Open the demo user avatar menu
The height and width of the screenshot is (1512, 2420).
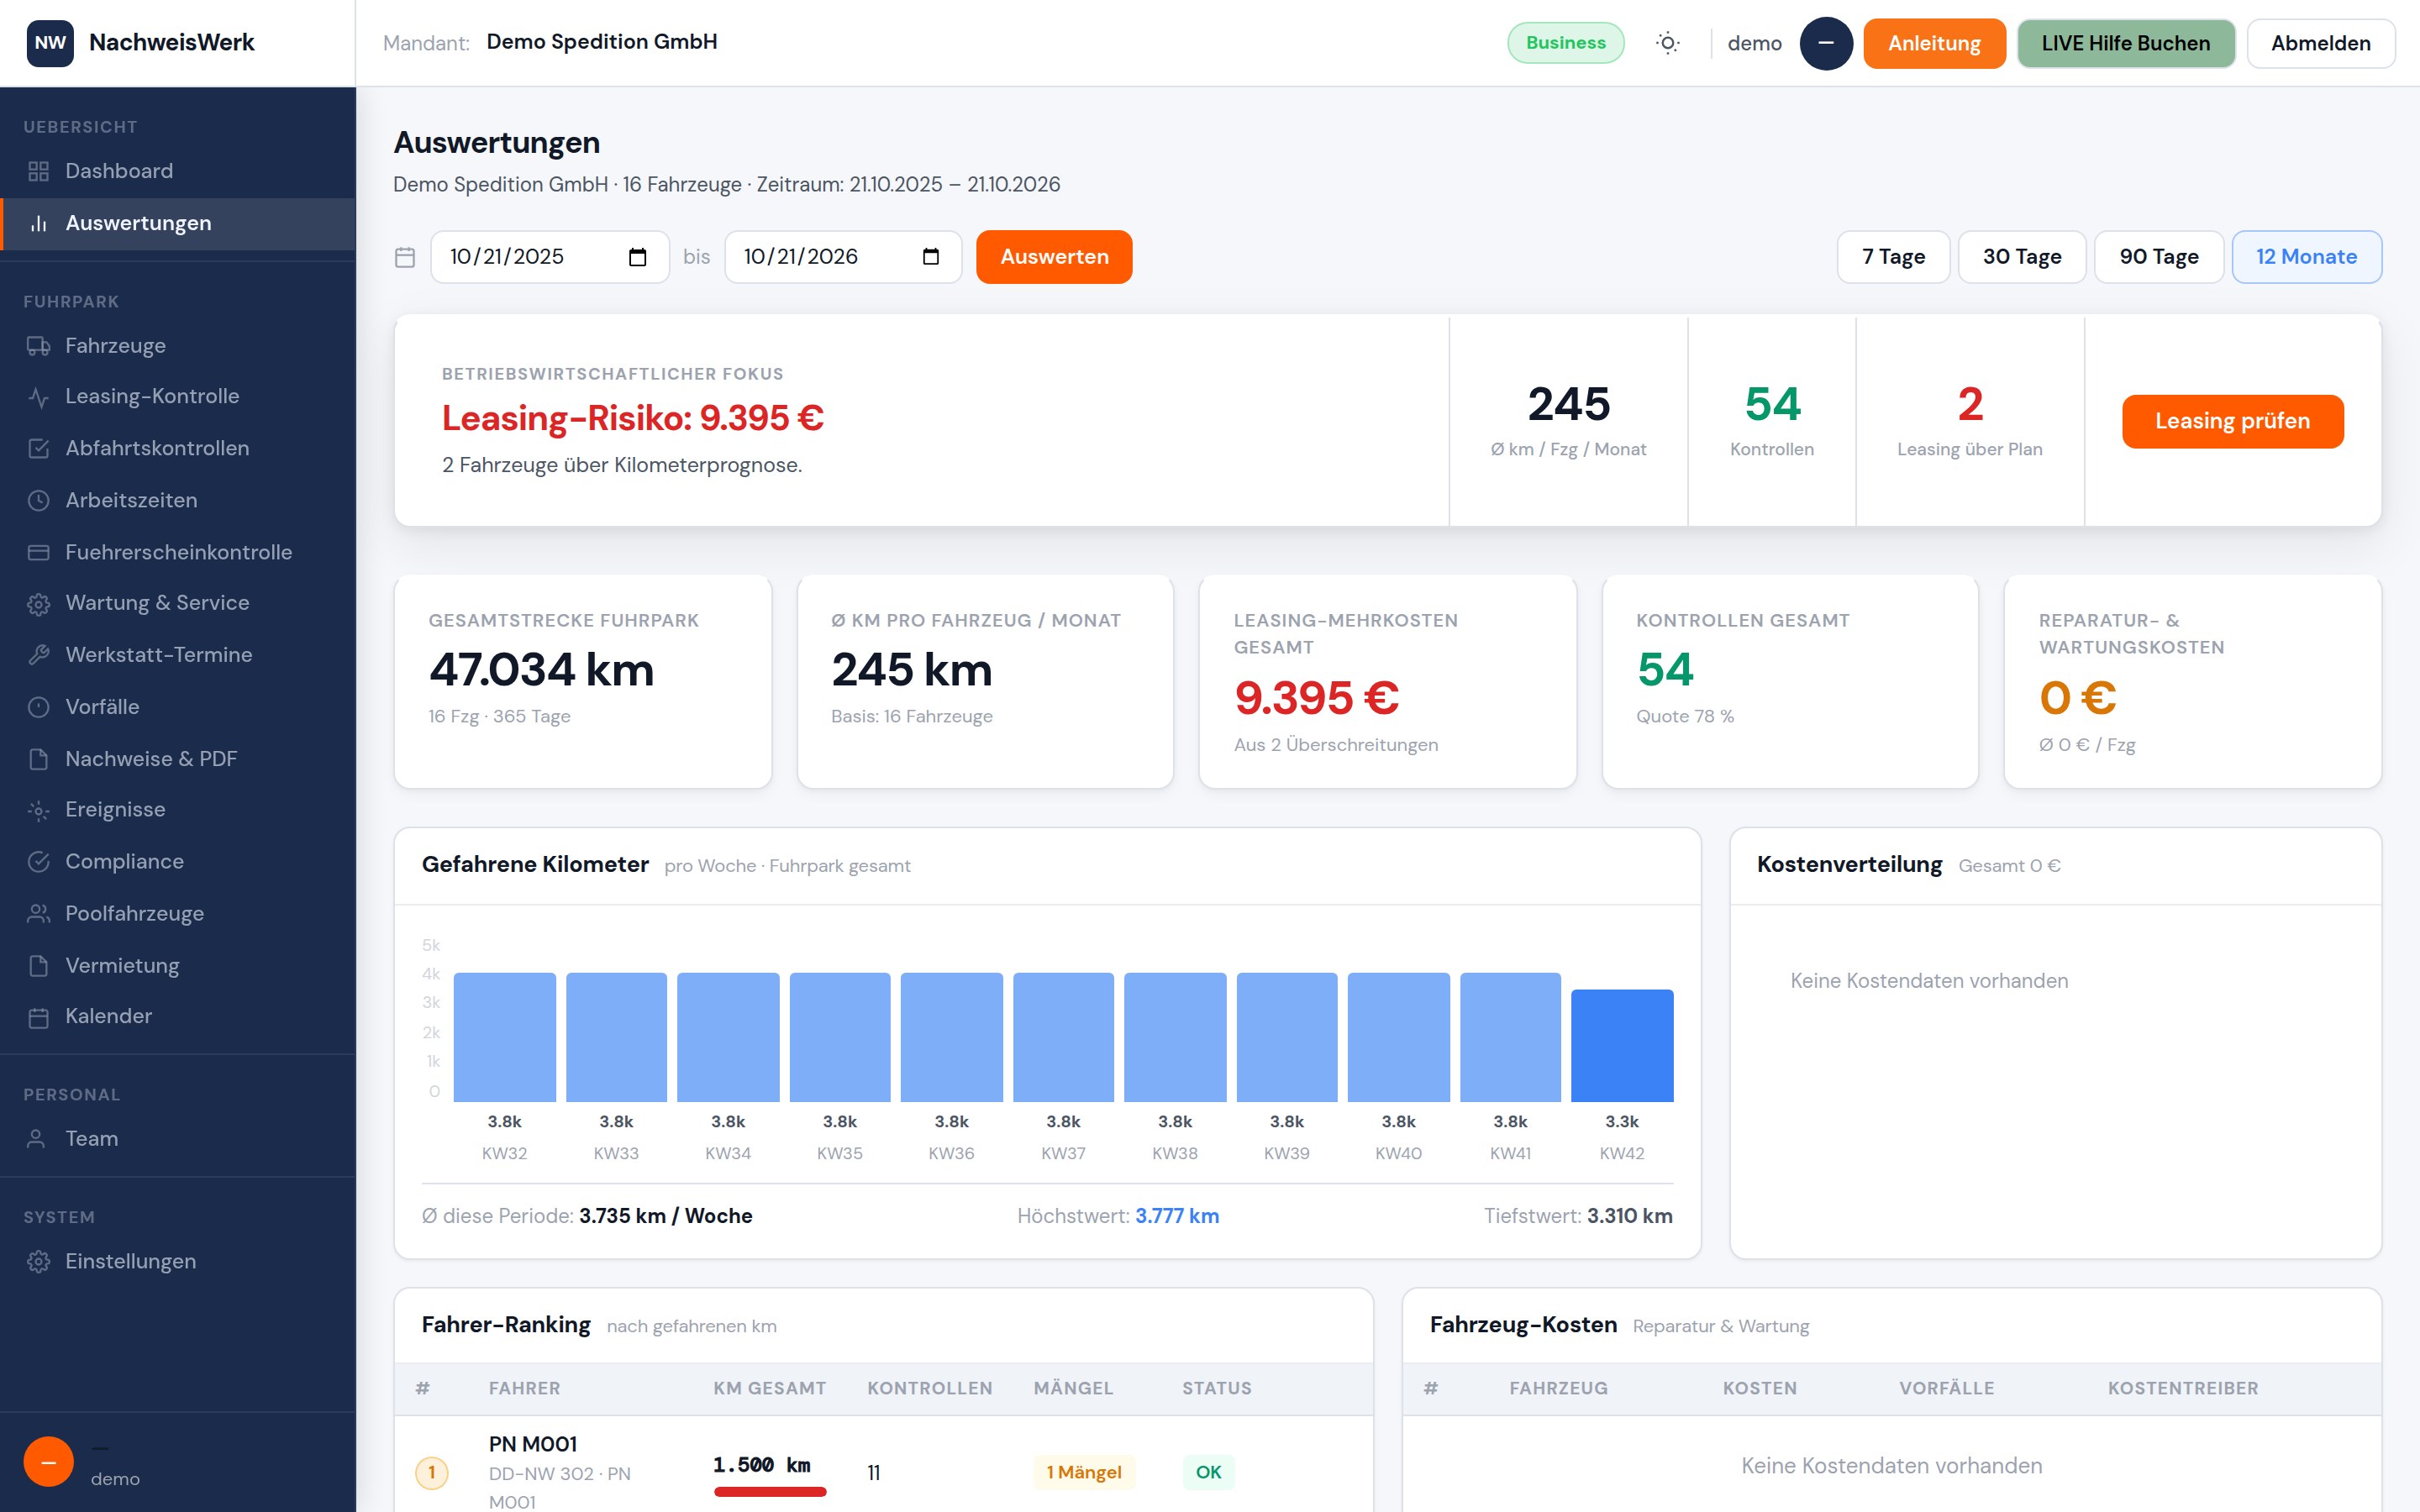(x=1826, y=43)
